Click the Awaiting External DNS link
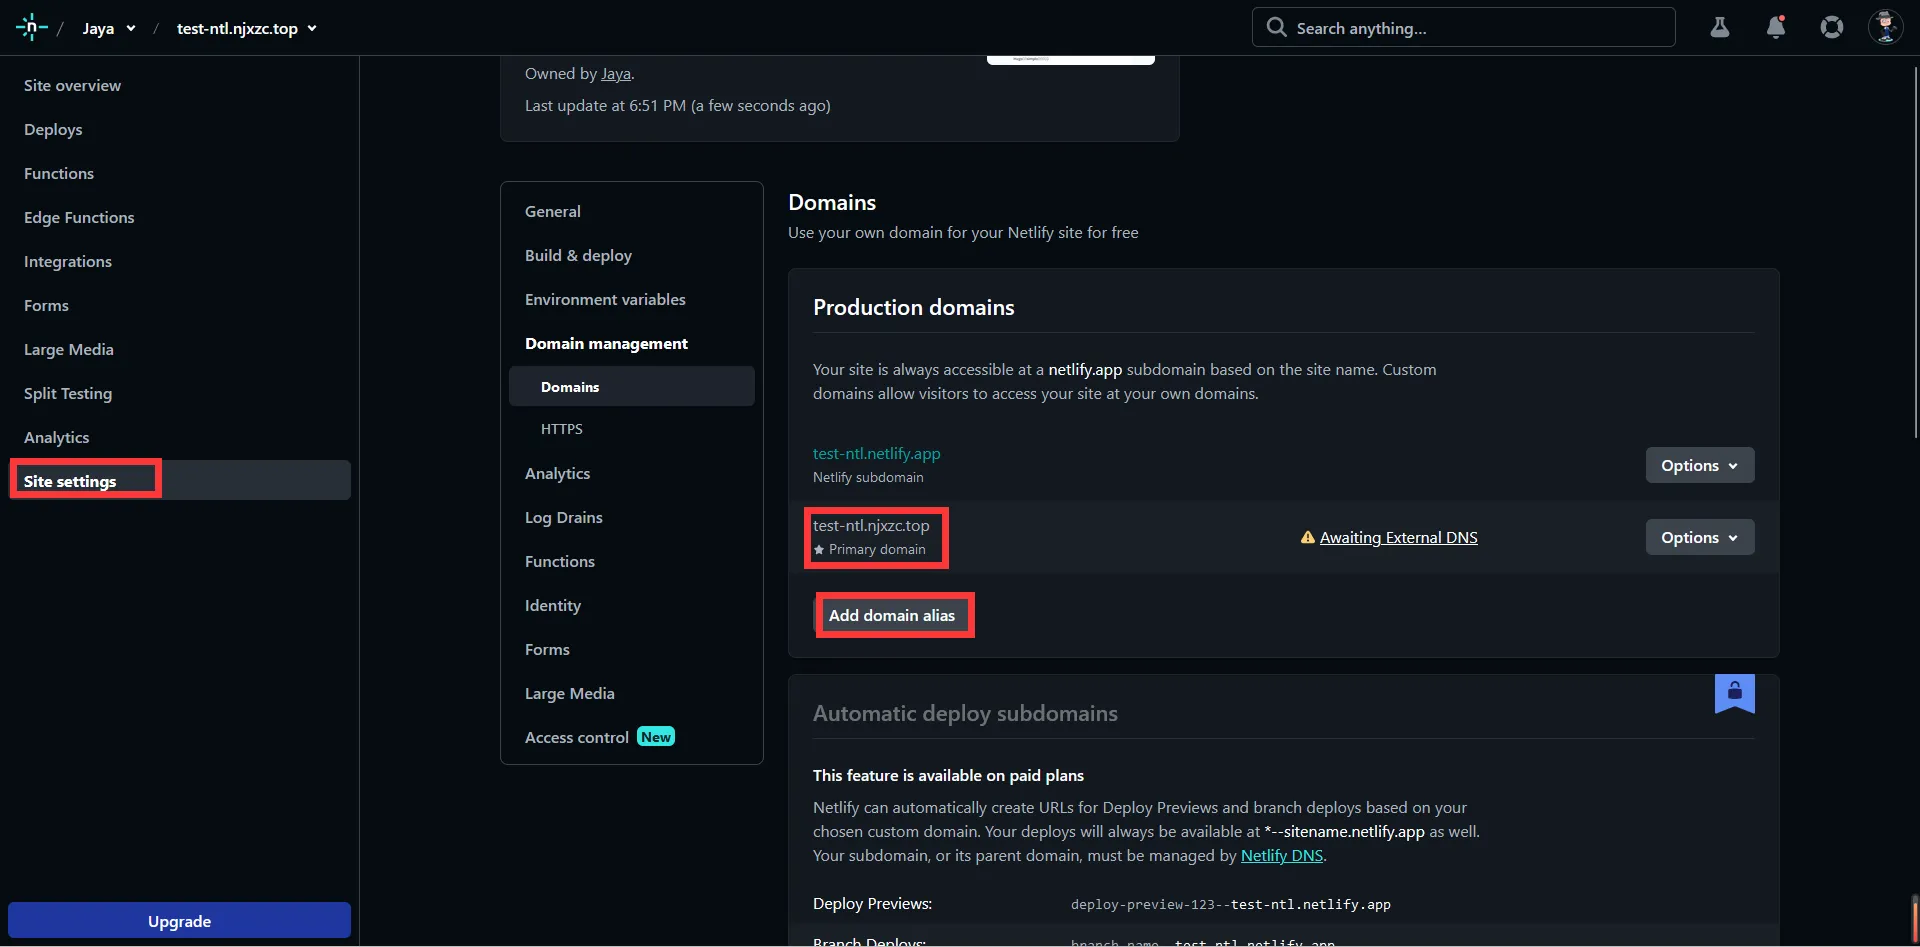1920x947 pixels. (x=1398, y=538)
